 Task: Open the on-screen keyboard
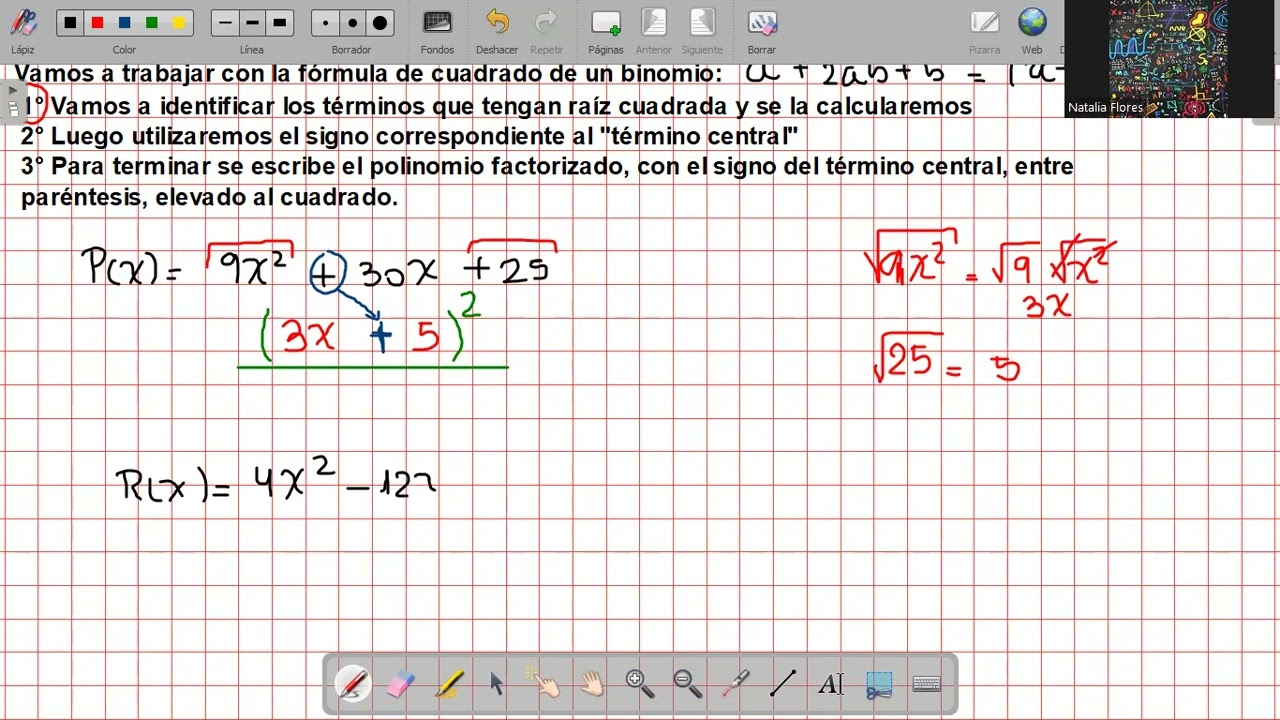pyautogui.click(x=927, y=684)
